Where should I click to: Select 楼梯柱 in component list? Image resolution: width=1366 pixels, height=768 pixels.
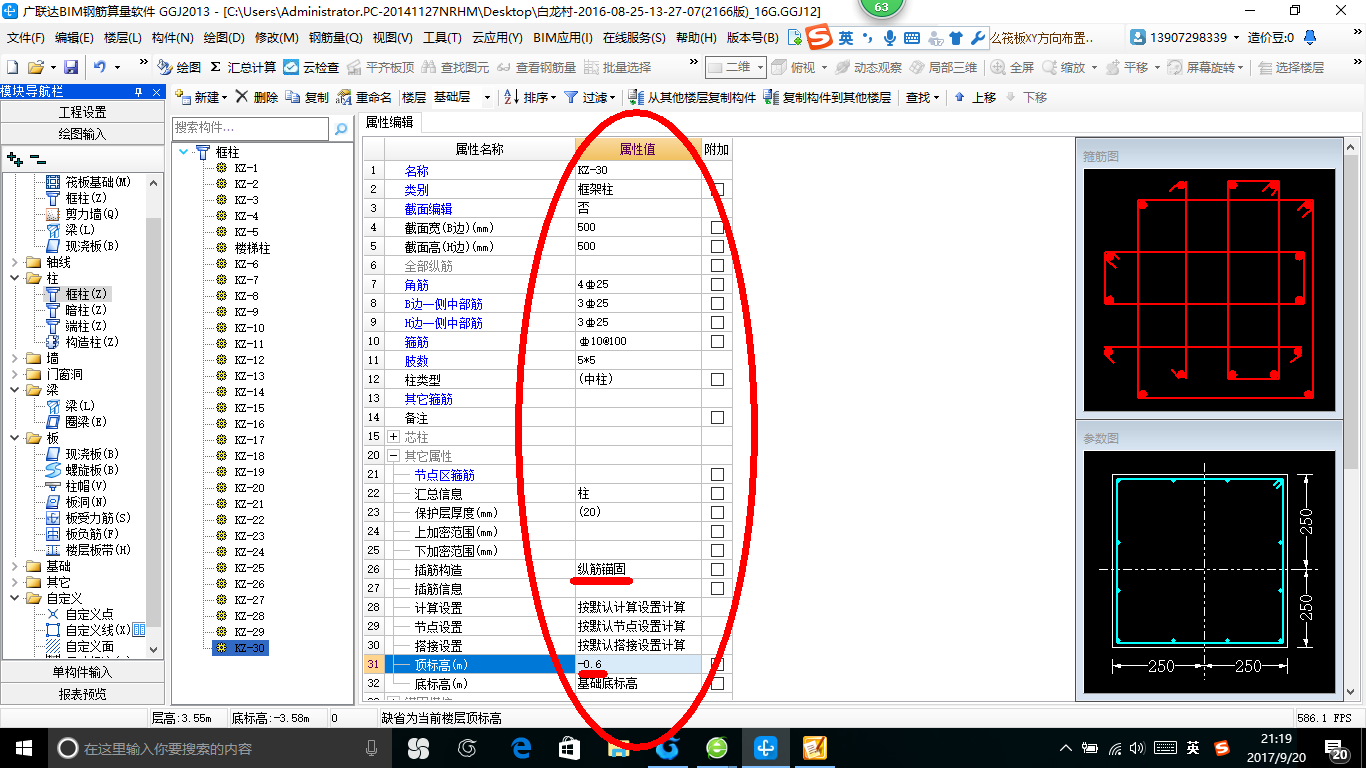click(x=252, y=248)
